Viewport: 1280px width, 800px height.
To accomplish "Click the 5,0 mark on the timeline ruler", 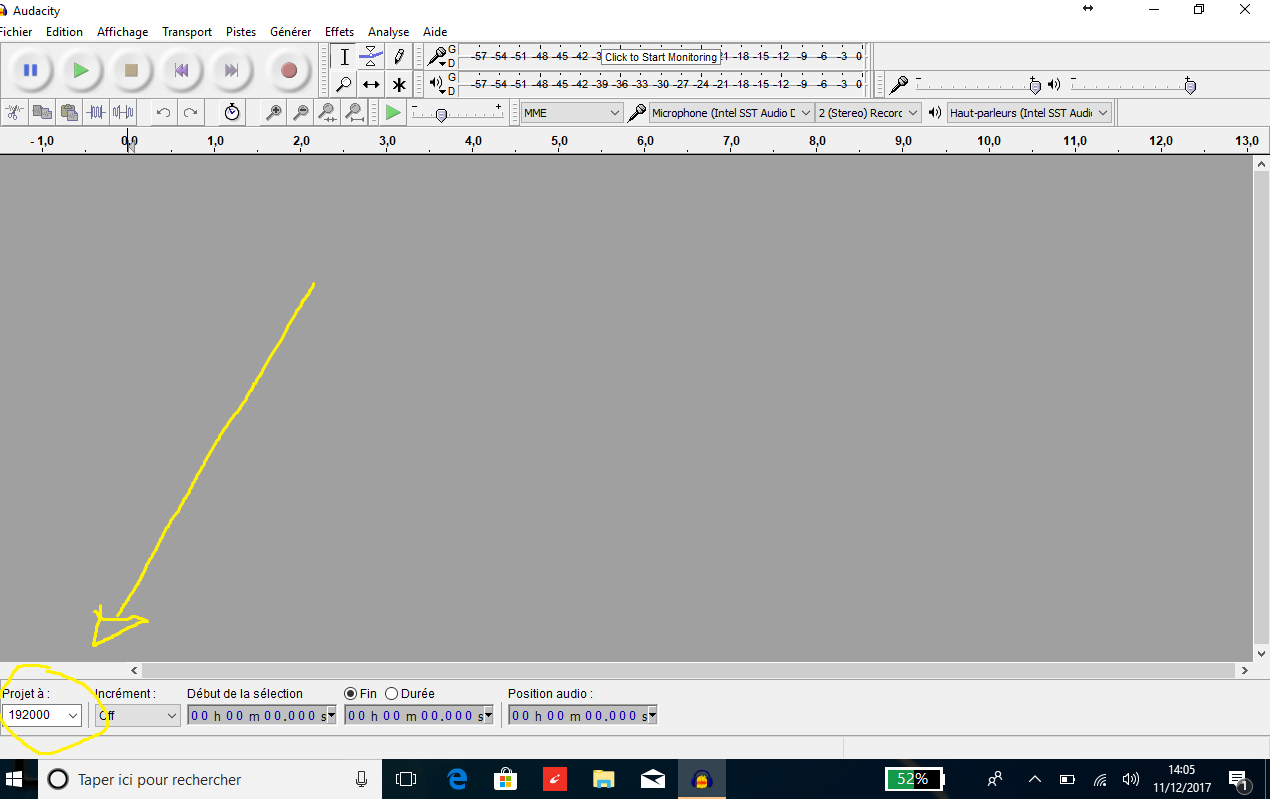I will click(x=559, y=141).
